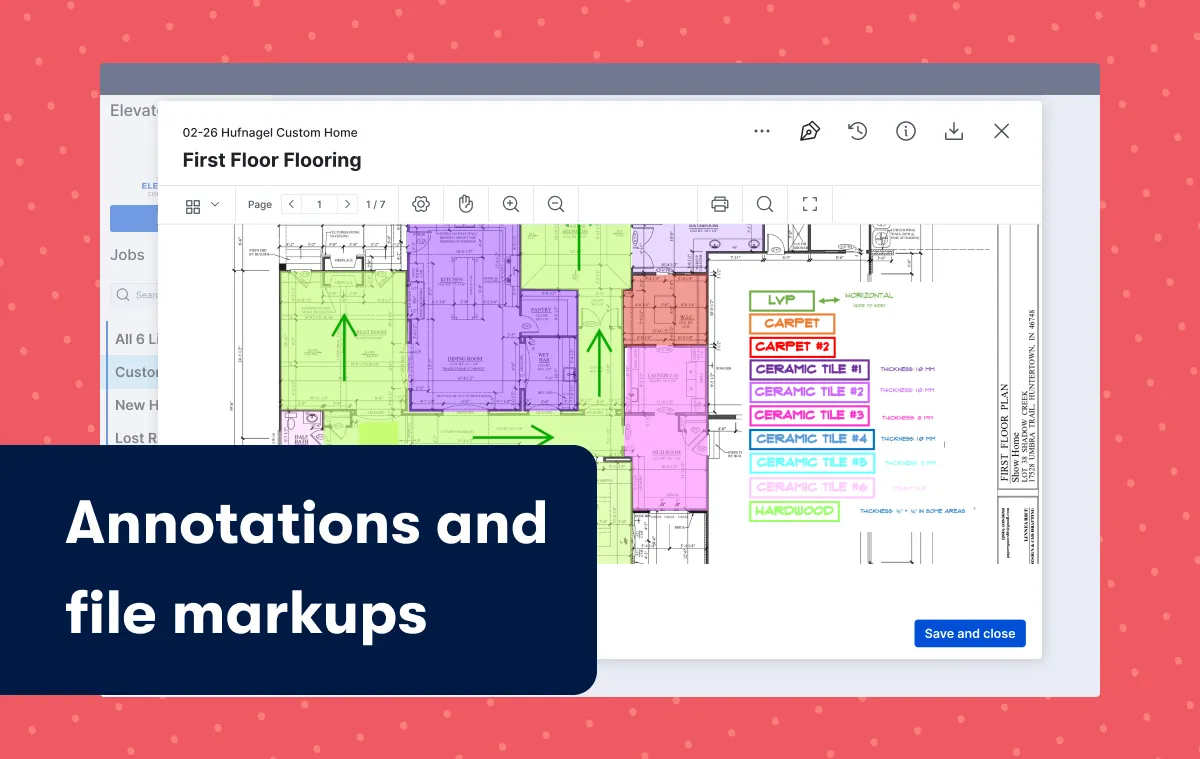Print the First Floor Flooring document
This screenshot has height=759, width=1200.
coord(720,204)
